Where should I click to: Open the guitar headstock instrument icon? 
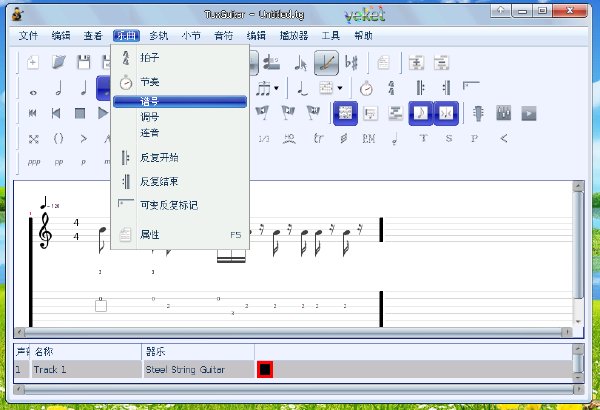(478, 113)
